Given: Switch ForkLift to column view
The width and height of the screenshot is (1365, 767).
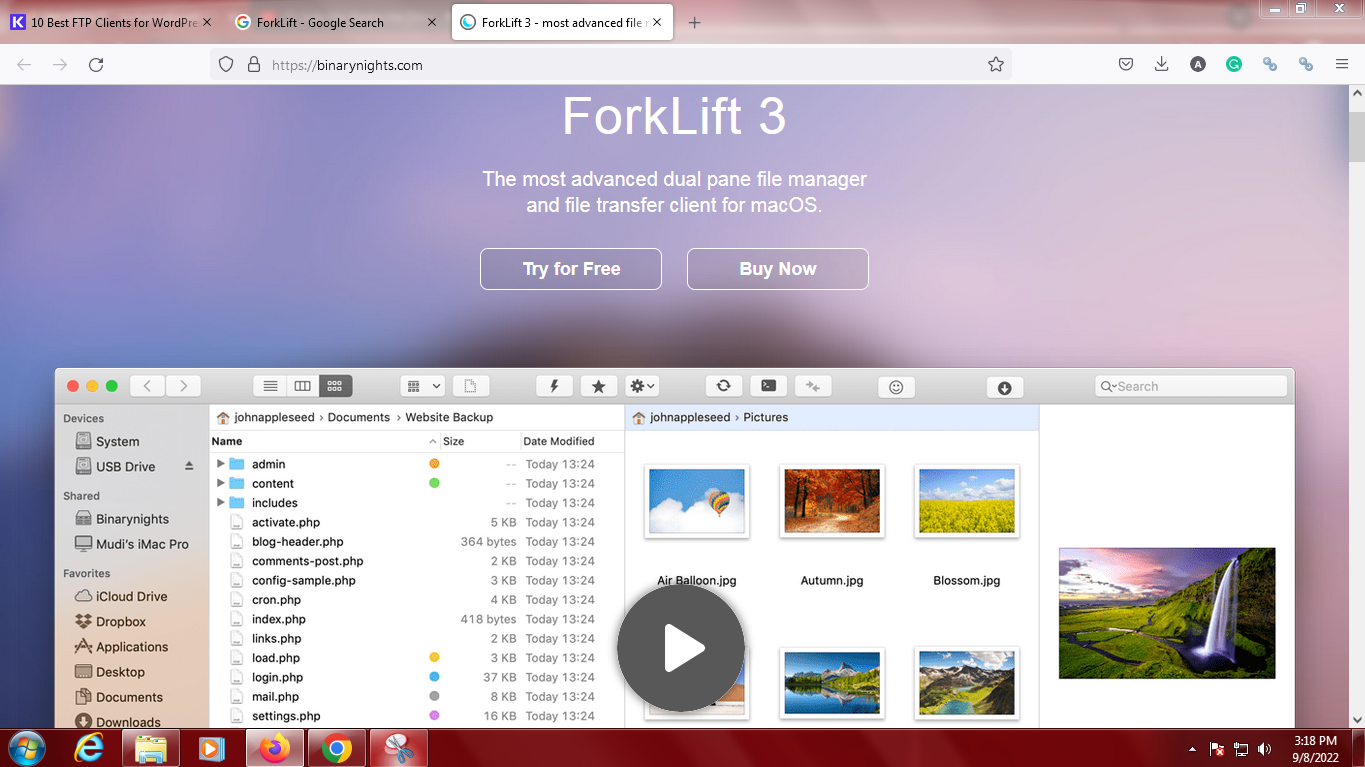Looking at the screenshot, I should (303, 386).
